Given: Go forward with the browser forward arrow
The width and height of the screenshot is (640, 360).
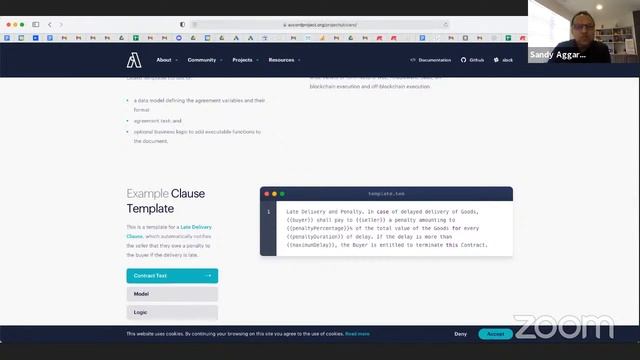Looking at the screenshot, I should (x=61, y=24).
